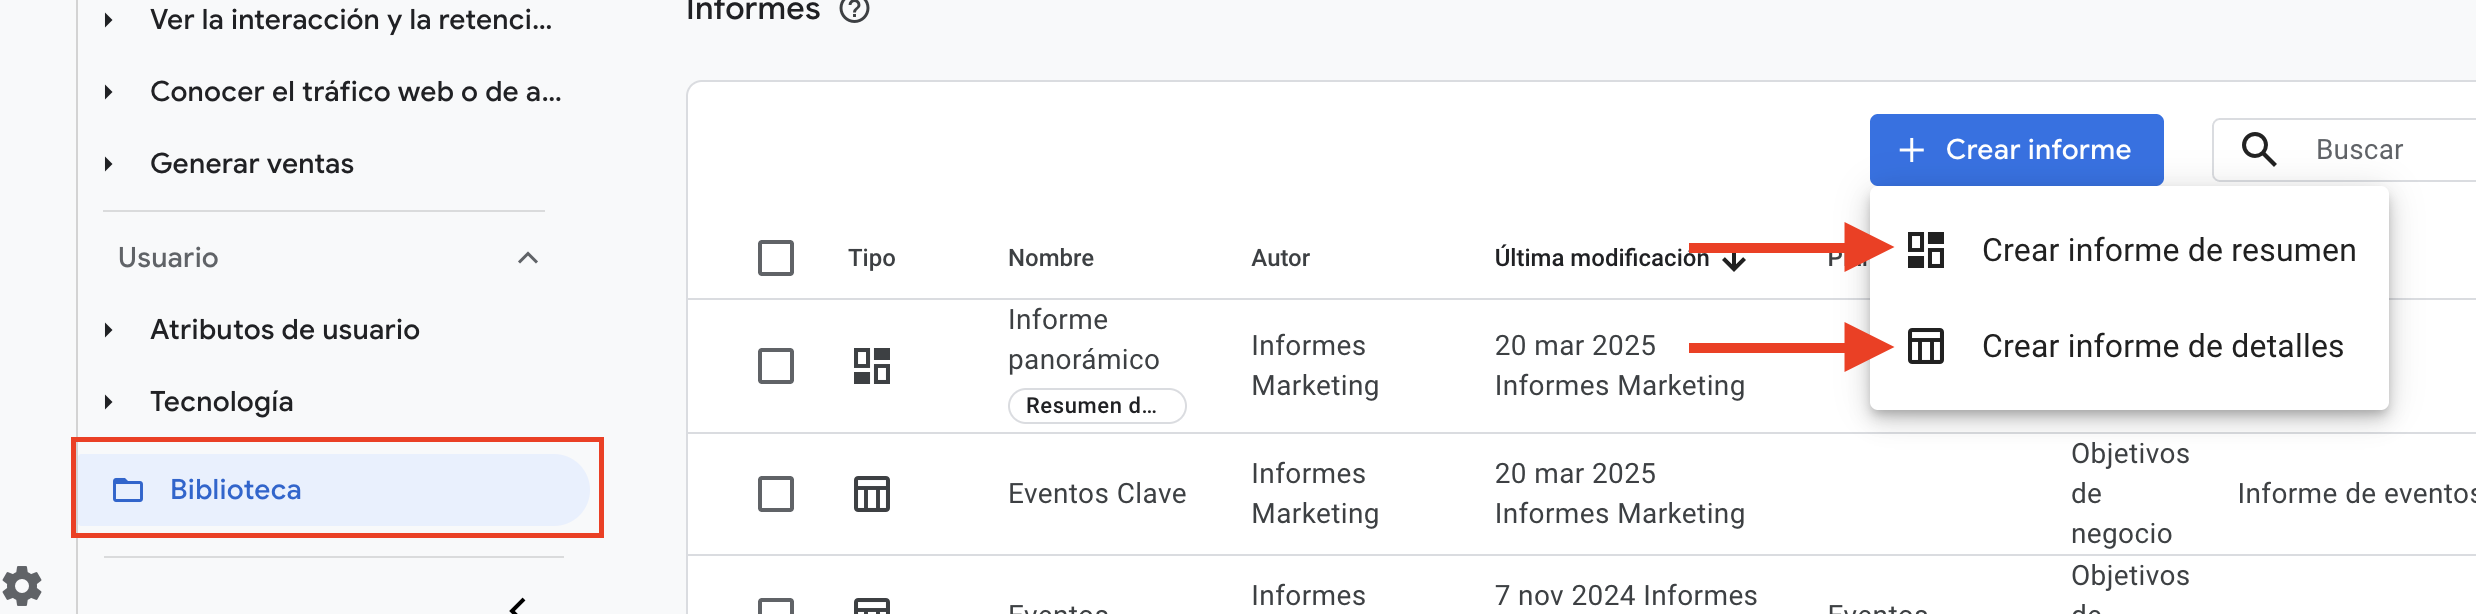2476x614 pixels.
Task: Open the Biblioteca library link
Action: coord(236,490)
